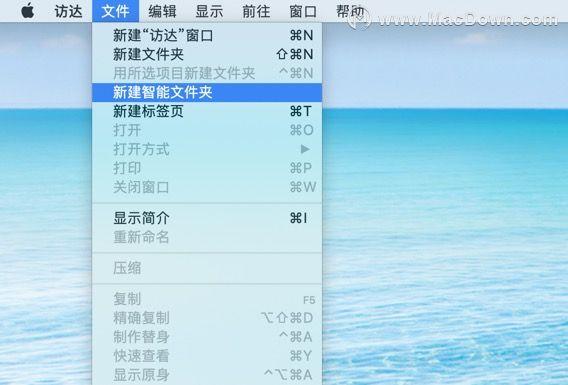Close the open 文件 menu
This screenshot has height=385, width=568.
coord(116,11)
